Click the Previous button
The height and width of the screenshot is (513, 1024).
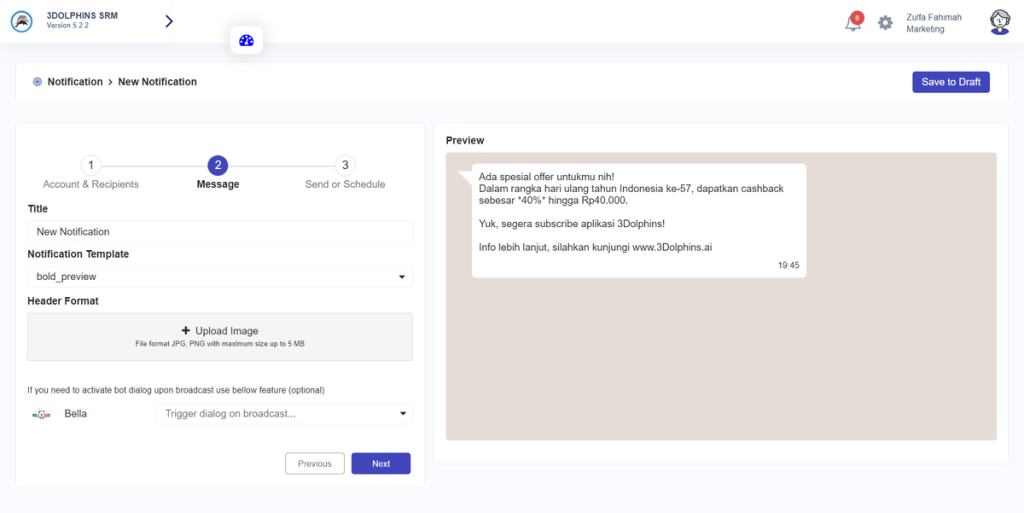[314, 464]
